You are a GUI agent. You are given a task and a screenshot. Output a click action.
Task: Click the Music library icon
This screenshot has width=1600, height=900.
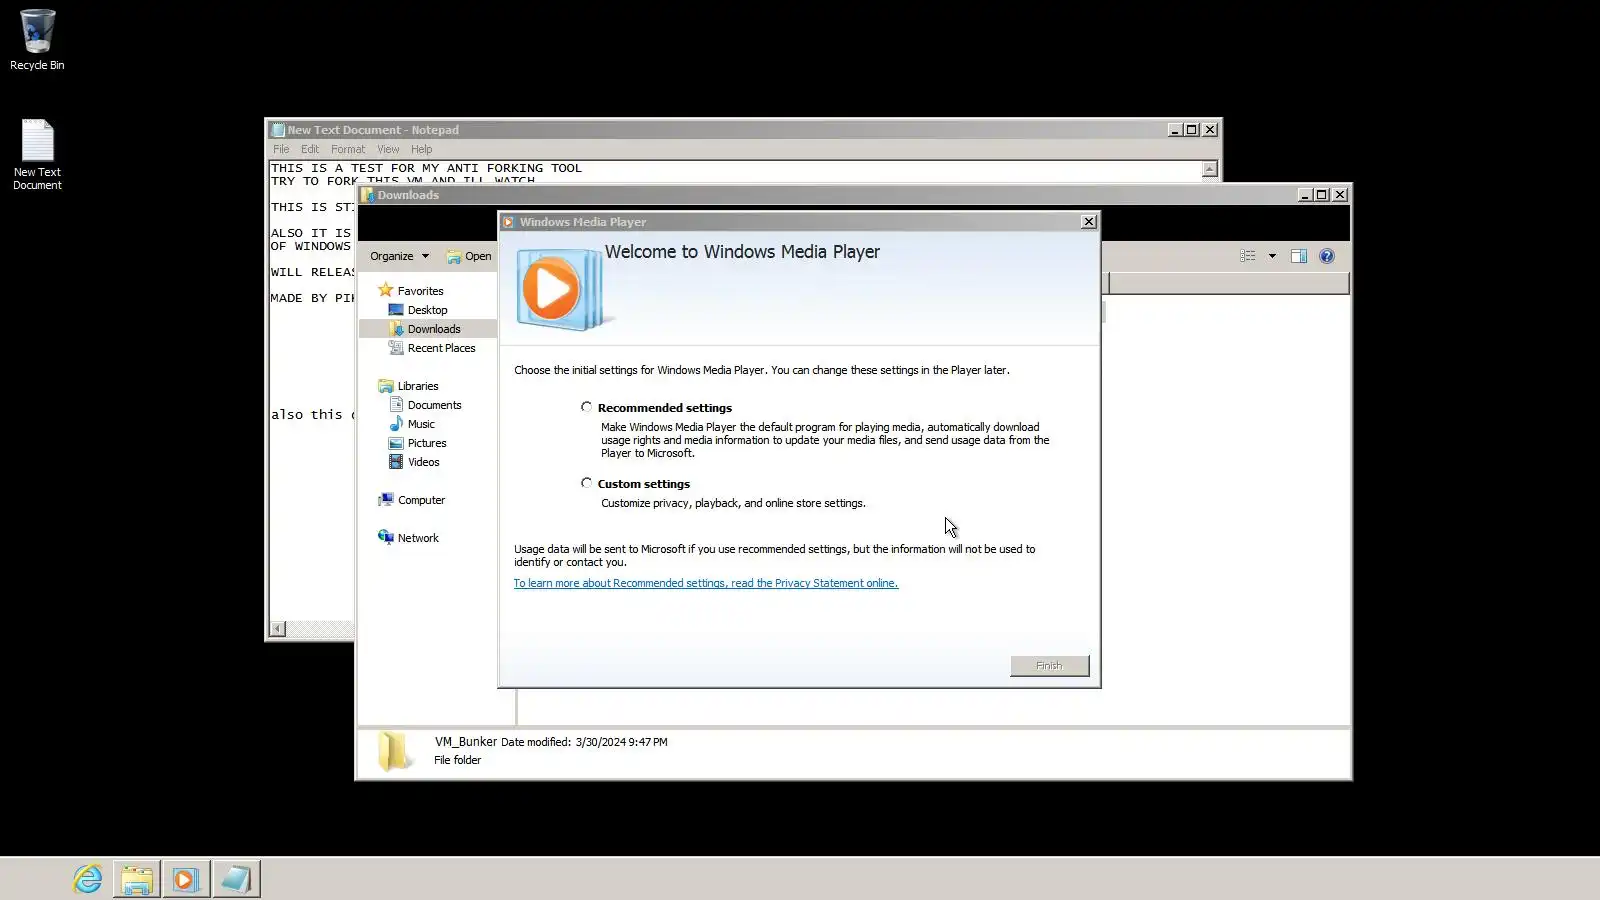(x=396, y=424)
